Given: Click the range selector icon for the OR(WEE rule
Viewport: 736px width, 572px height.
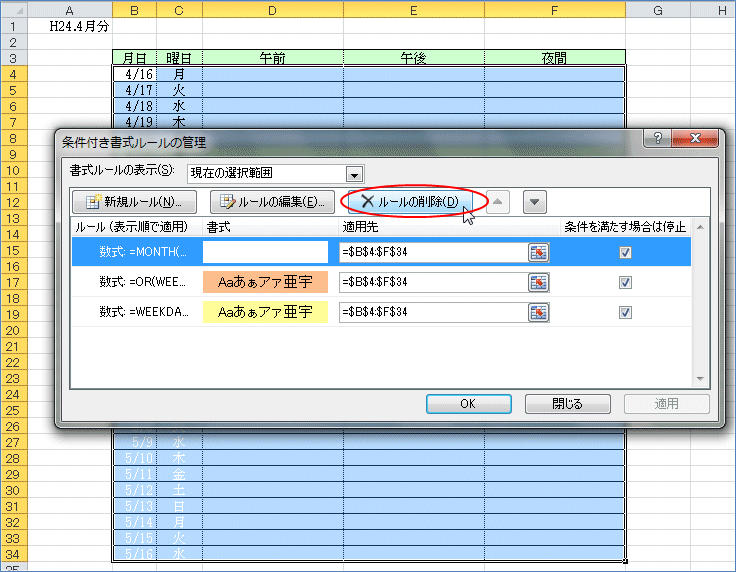Looking at the screenshot, I should click(x=538, y=282).
